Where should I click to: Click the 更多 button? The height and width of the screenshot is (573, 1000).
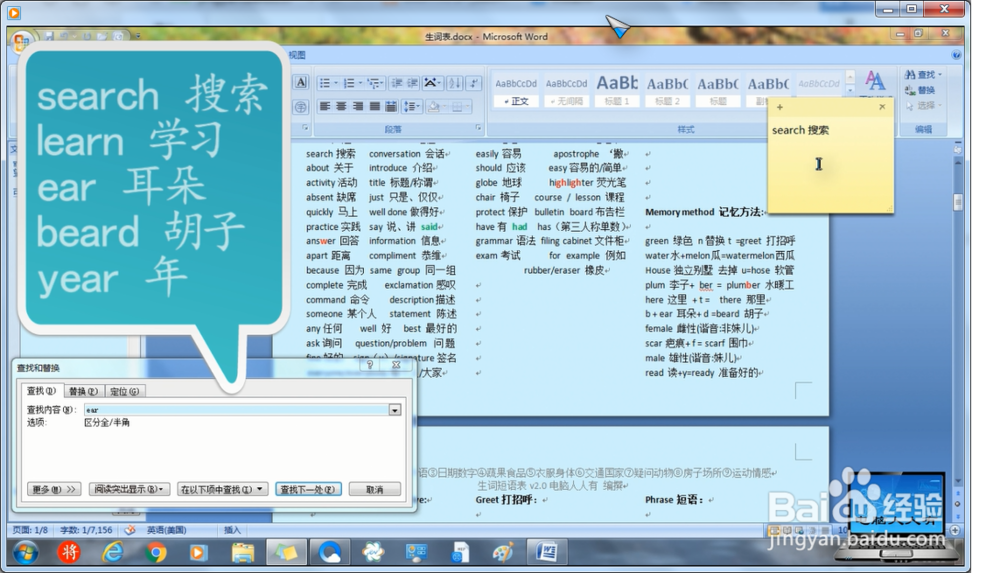pos(54,489)
